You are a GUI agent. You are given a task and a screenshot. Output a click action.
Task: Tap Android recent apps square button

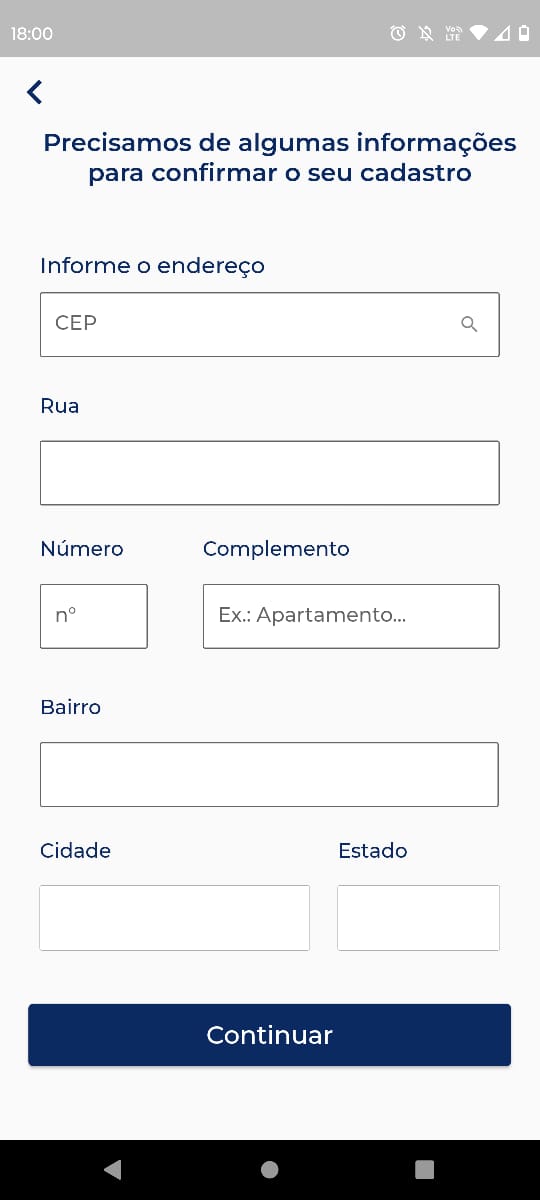[x=425, y=1169]
